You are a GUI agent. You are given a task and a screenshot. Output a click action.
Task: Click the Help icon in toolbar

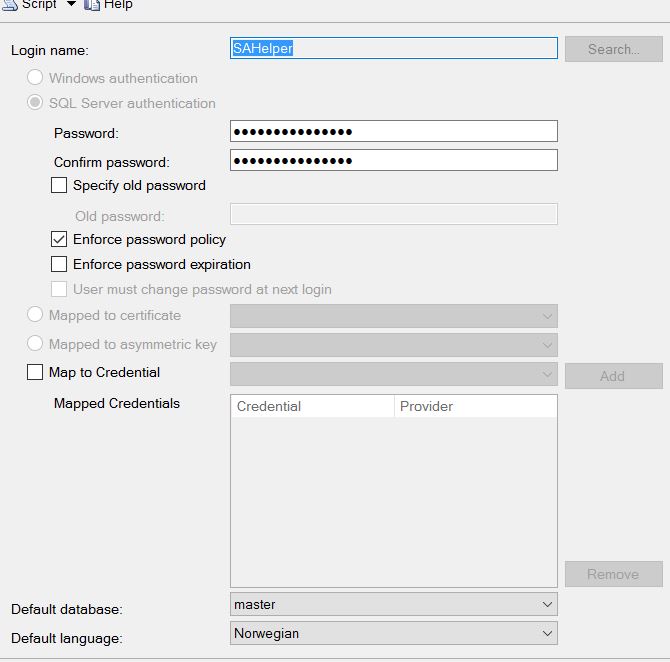point(92,4)
